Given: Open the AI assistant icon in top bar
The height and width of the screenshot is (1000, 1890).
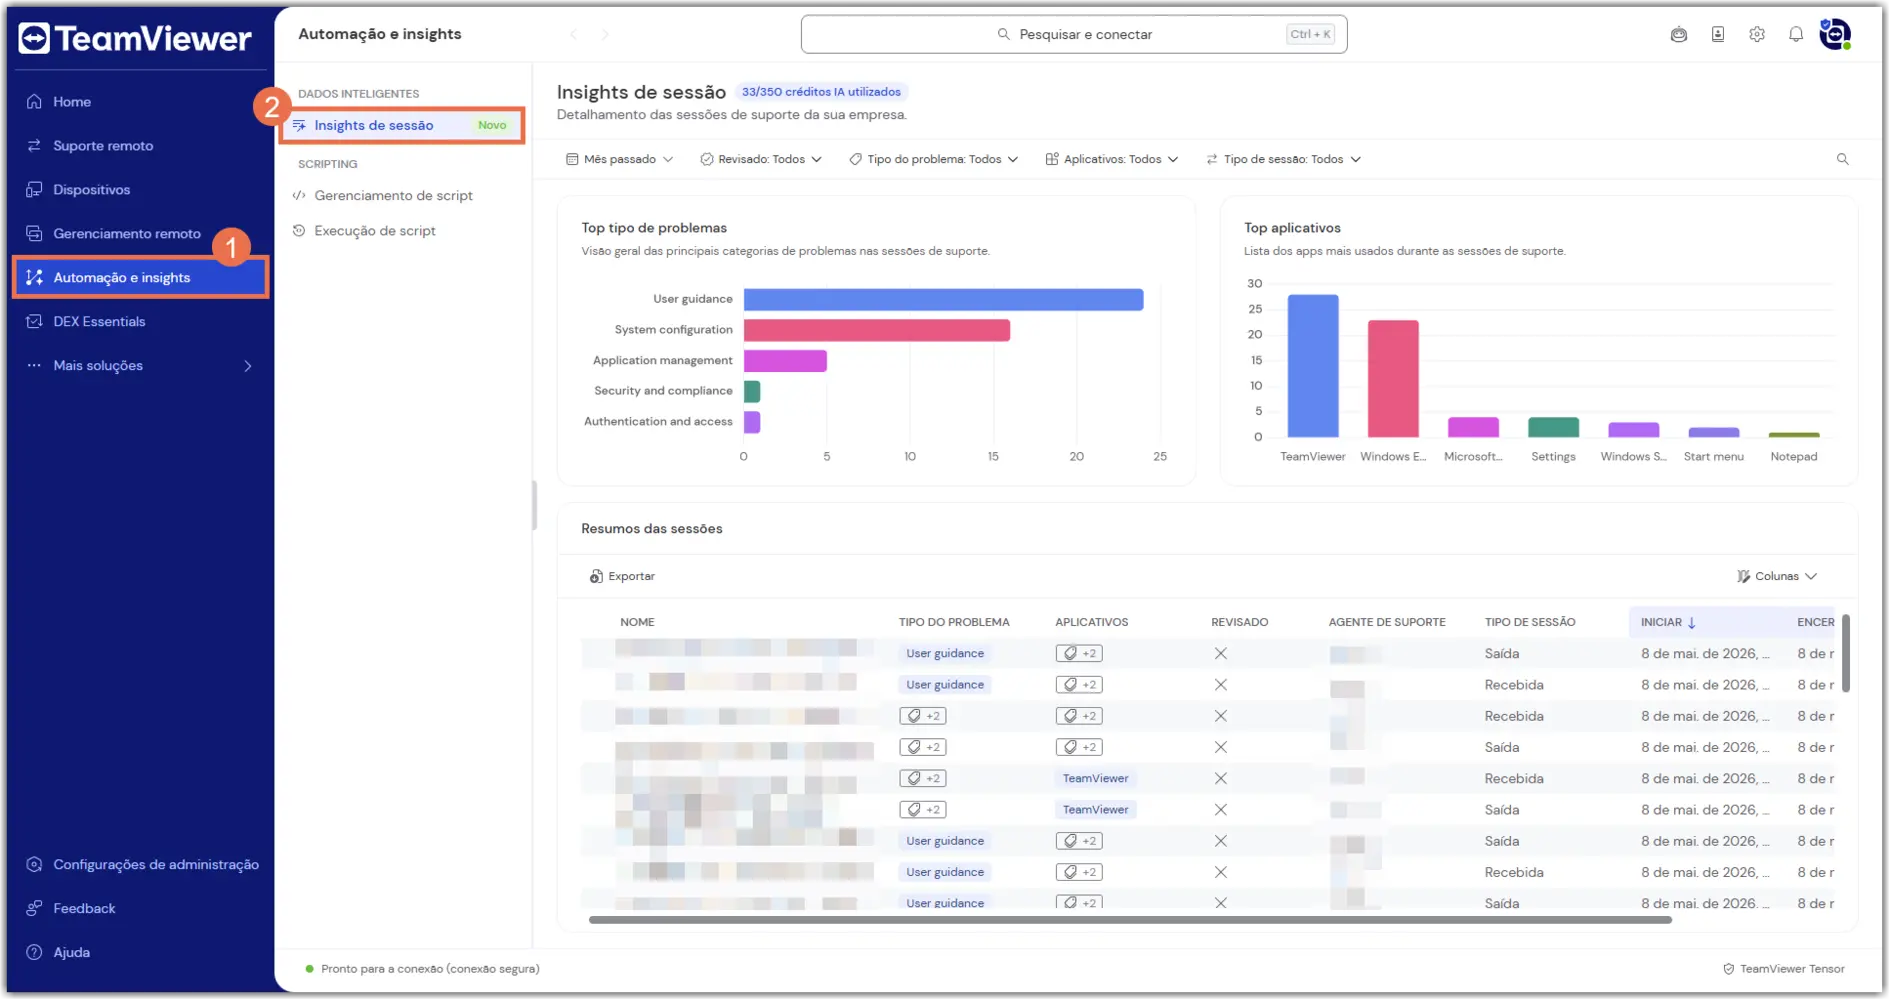Looking at the screenshot, I should (1679, 34).
